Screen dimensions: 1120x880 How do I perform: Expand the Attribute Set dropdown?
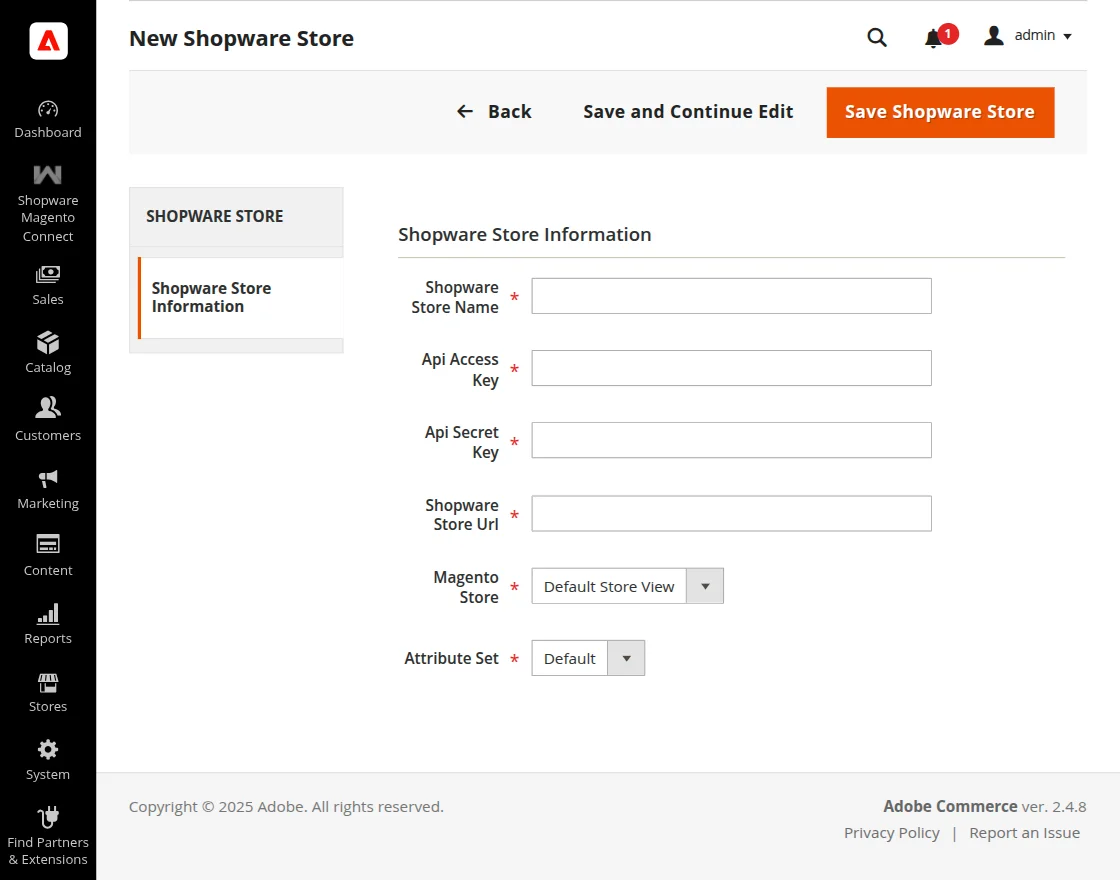(626, 658)
